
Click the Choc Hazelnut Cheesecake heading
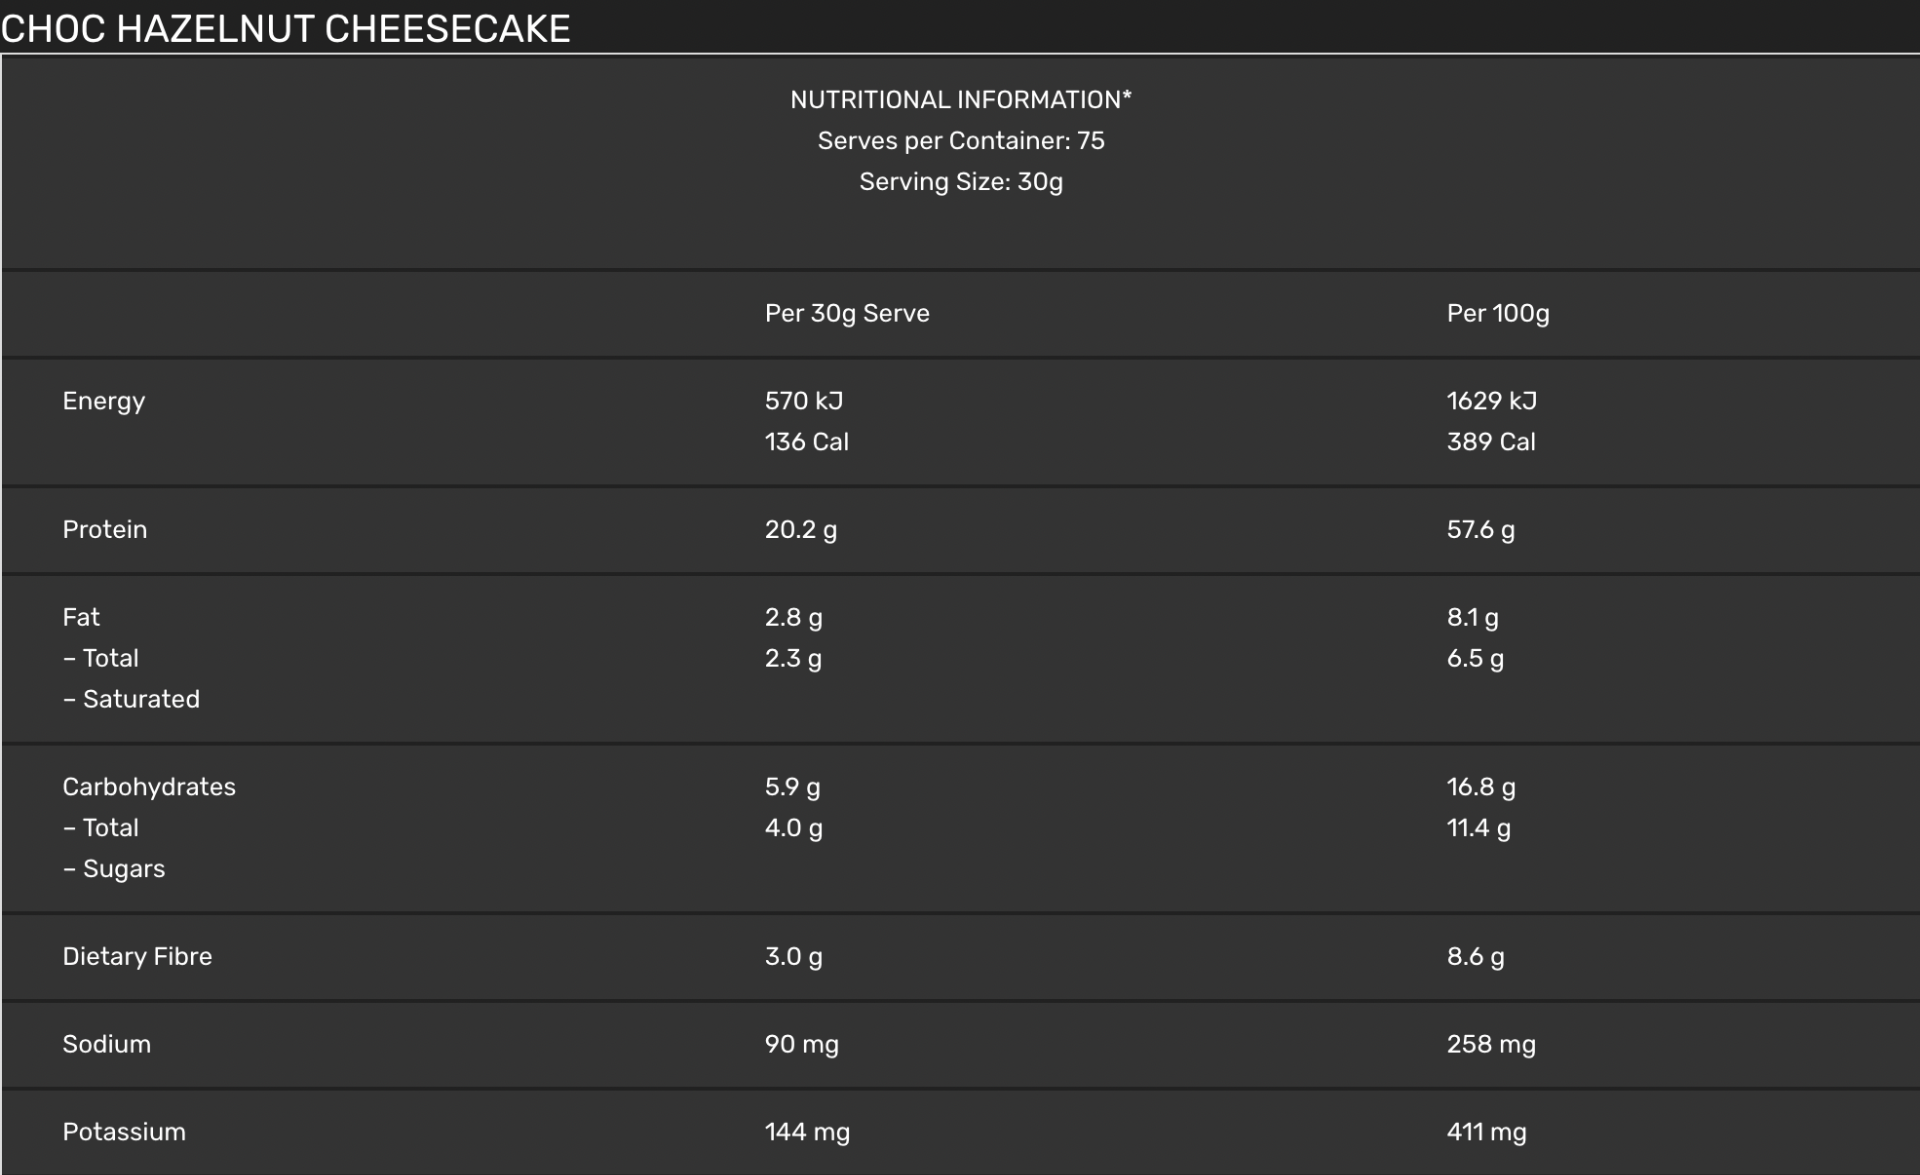coord(286,28)
